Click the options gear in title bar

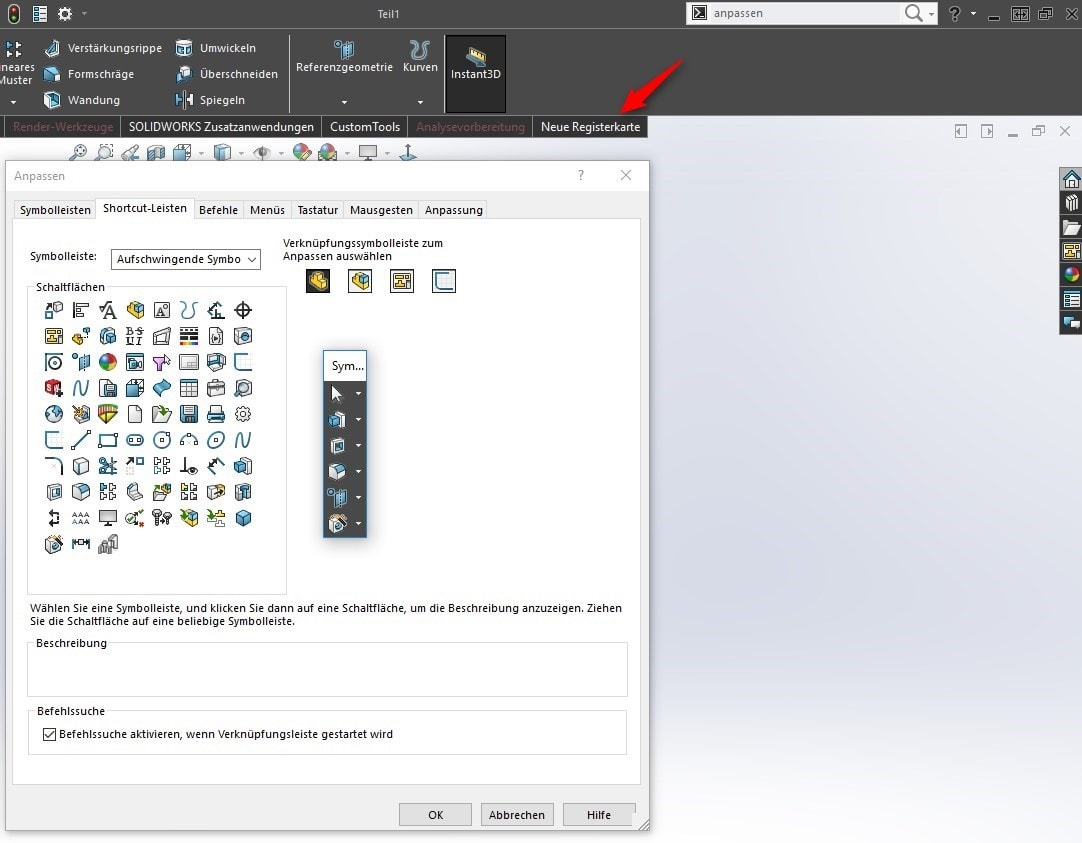[65, 13]
